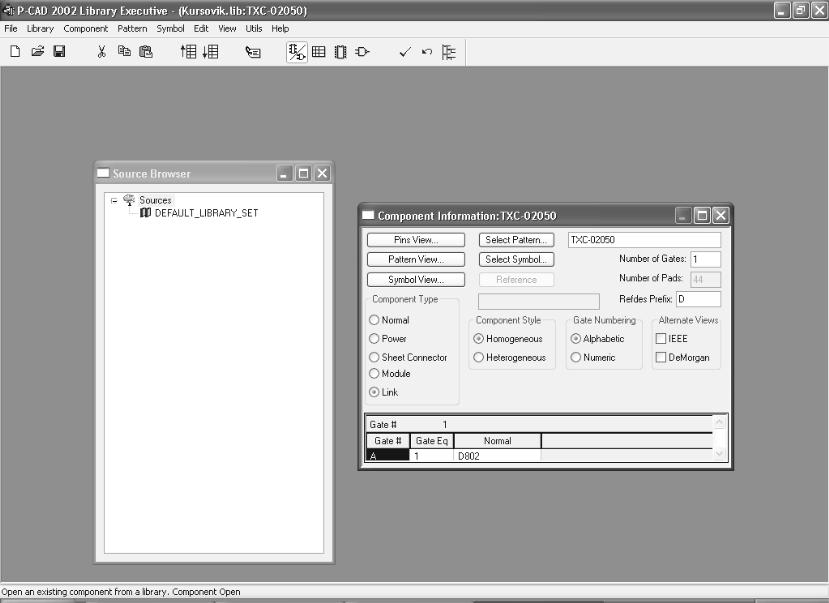This screenshot has width=829, height=603.
Task: Select Link component type
Action: tap(374, 392)
